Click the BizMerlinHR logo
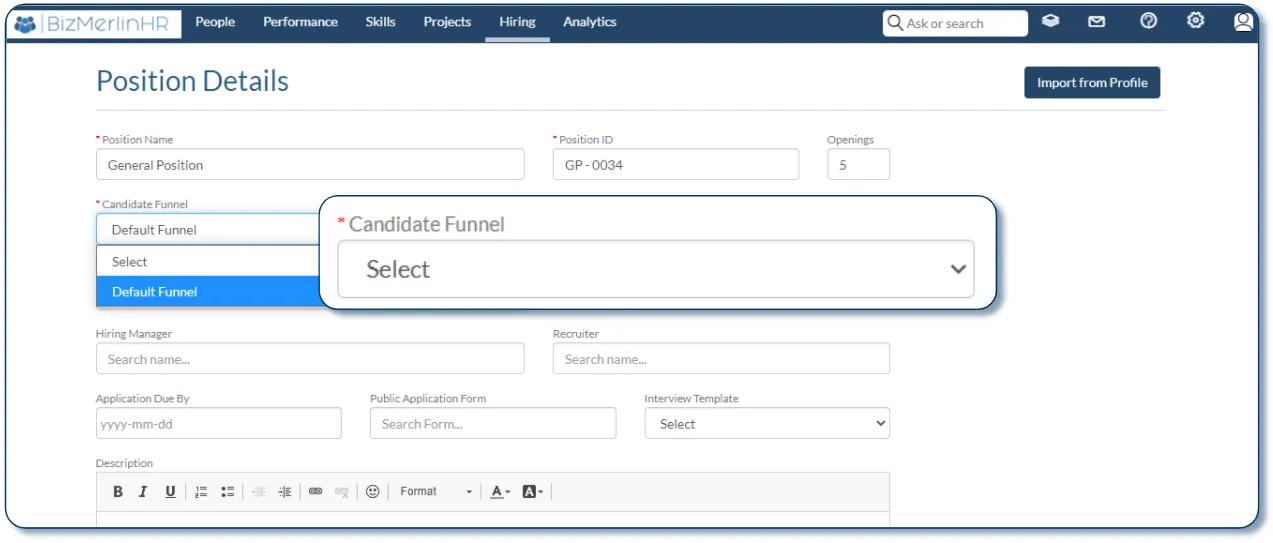The height and width of the screenshot is (543, 1273). pos(95,23)
